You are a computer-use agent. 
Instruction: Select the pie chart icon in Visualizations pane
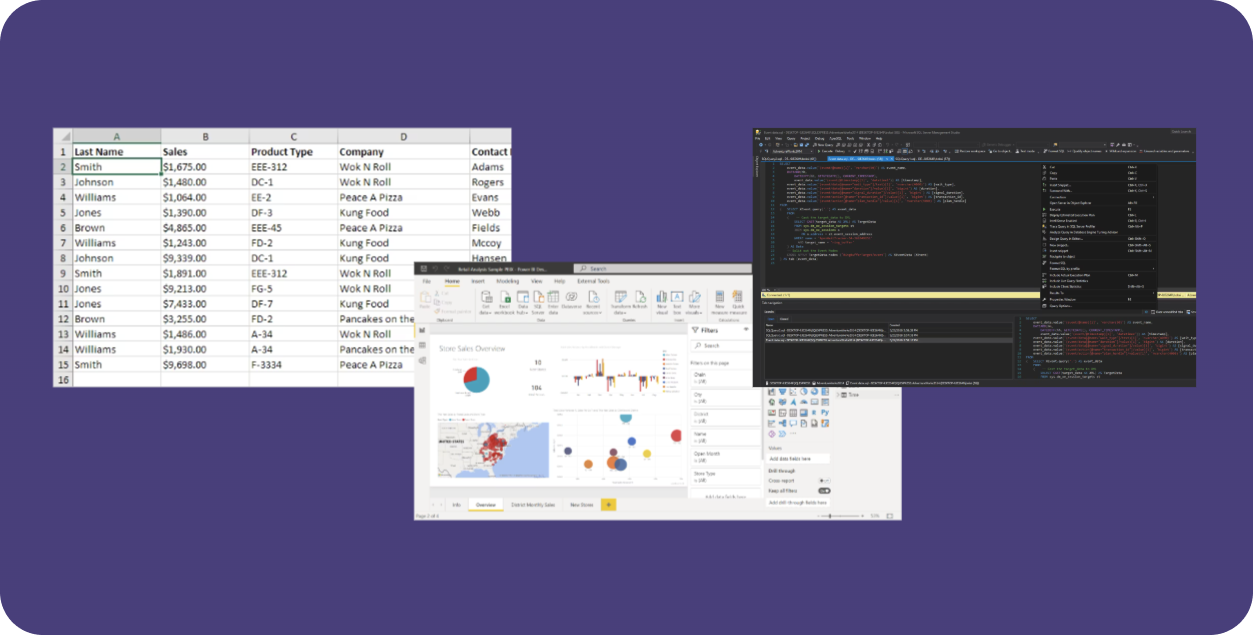coord(804,392)
